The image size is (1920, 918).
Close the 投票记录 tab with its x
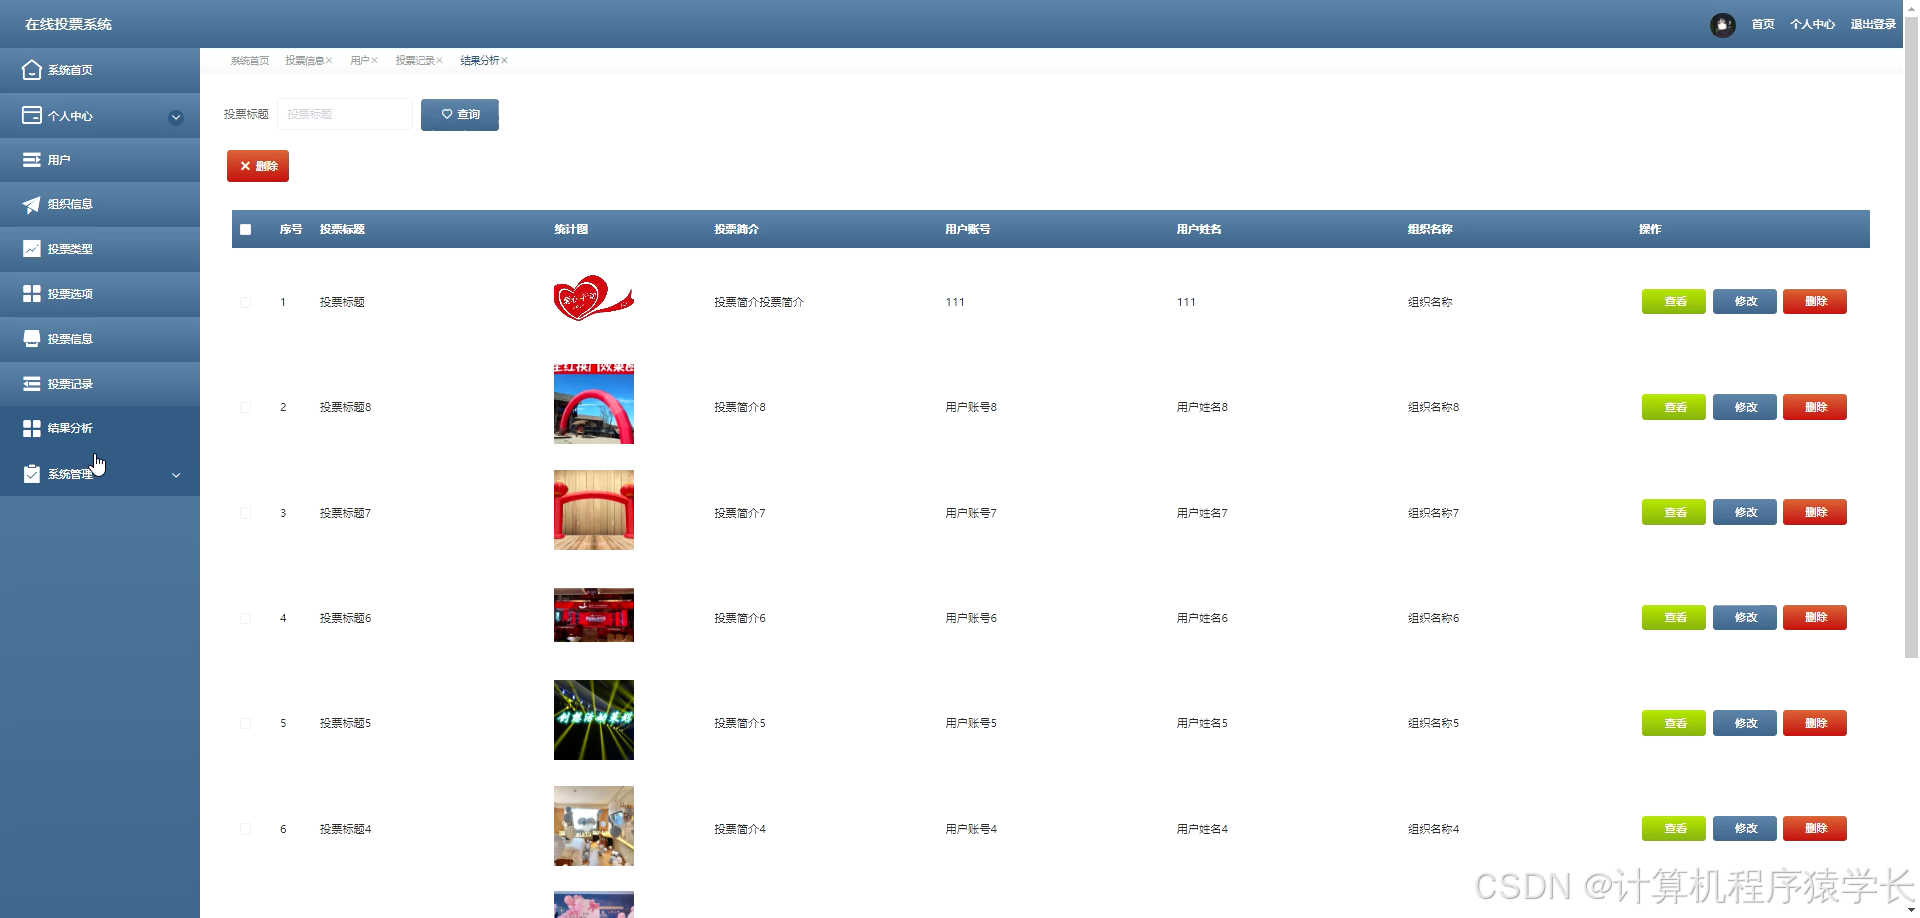click(x=439, y=61)
